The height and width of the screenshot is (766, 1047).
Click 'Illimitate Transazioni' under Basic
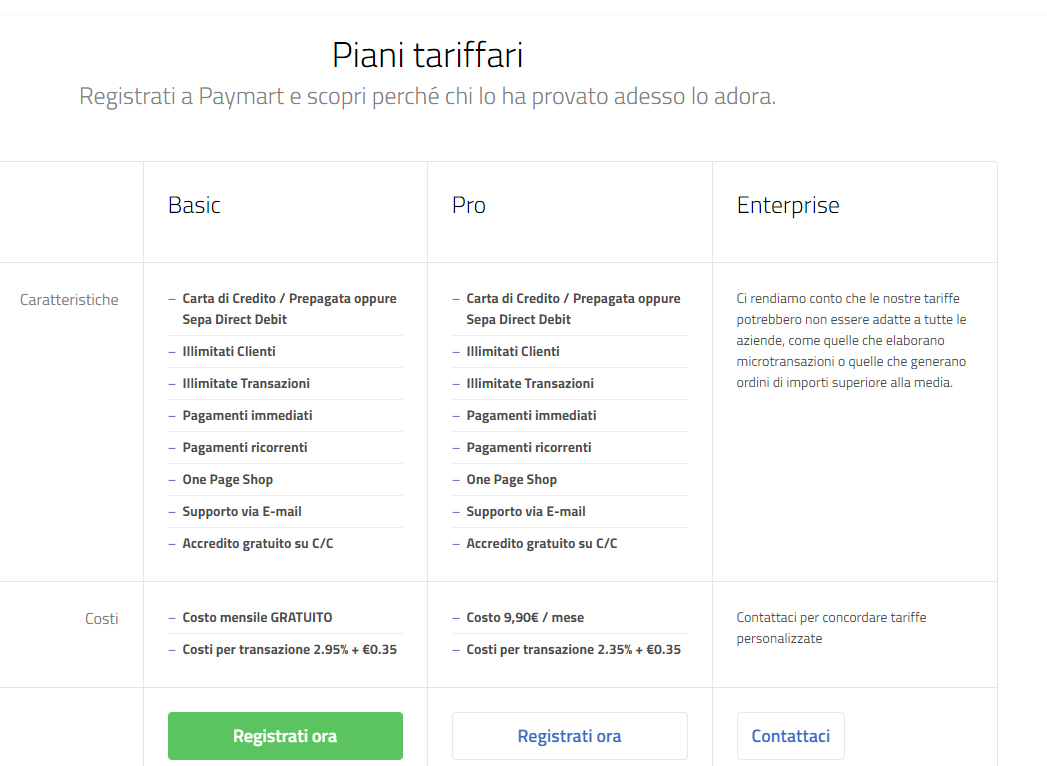pyautogui.click(x=245, y=383)
